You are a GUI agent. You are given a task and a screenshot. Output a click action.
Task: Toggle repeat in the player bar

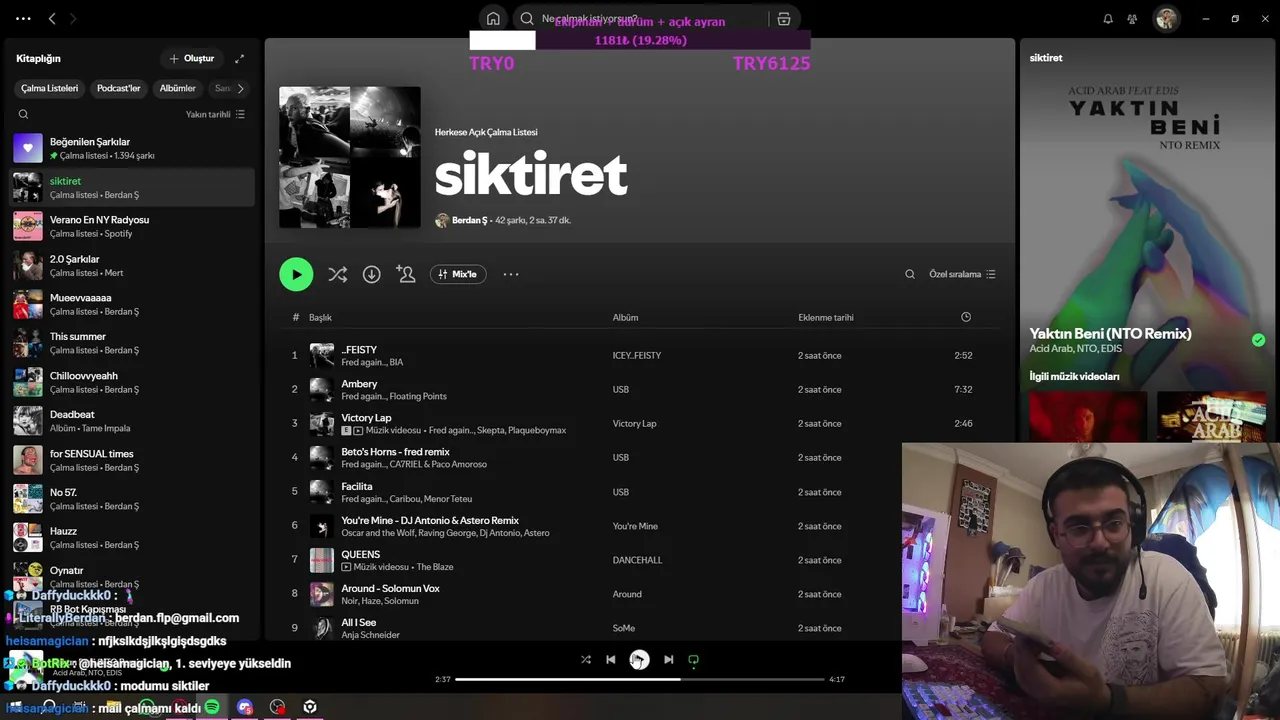coord(693,659)
